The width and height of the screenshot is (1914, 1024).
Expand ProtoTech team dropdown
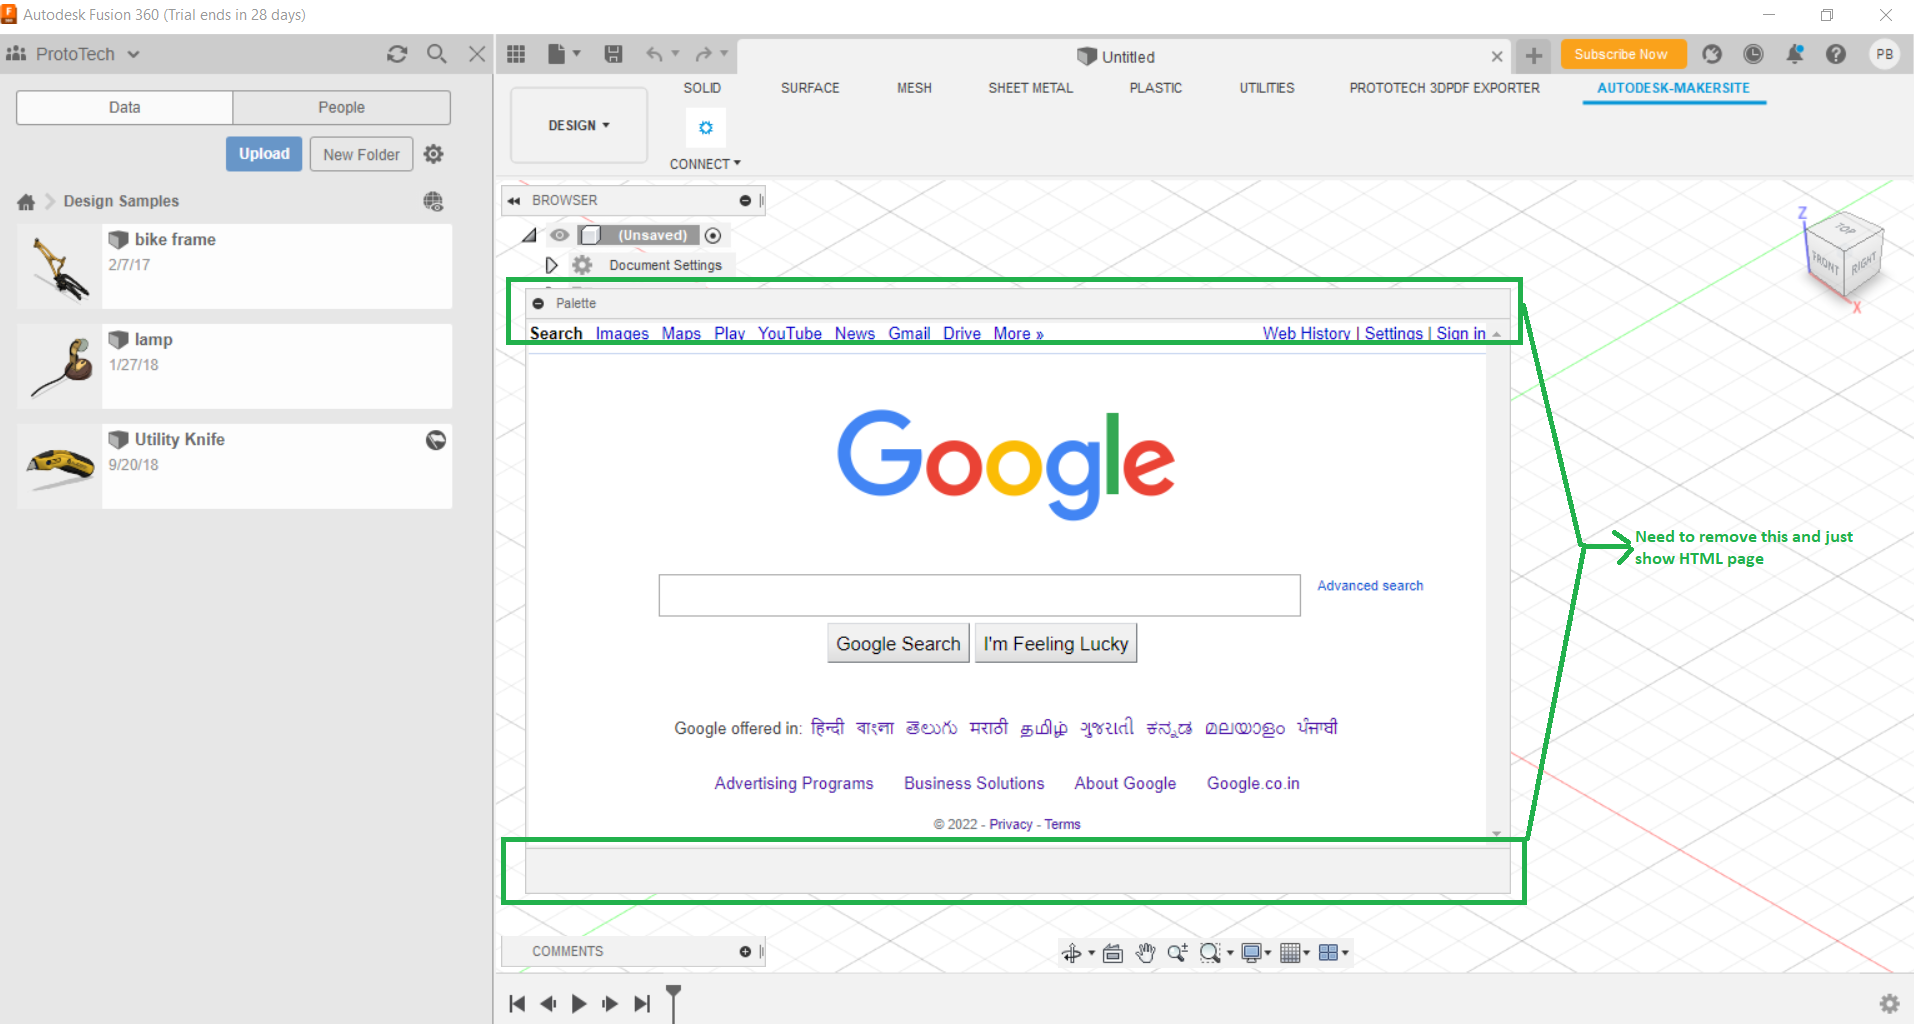pos(133,54)
